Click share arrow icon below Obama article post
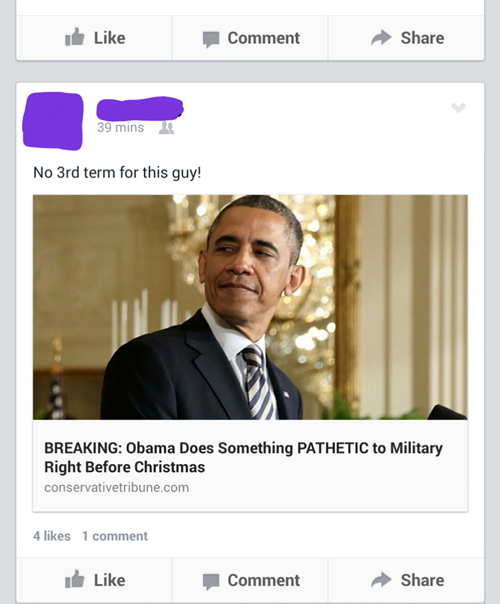 tap(381, 580)
